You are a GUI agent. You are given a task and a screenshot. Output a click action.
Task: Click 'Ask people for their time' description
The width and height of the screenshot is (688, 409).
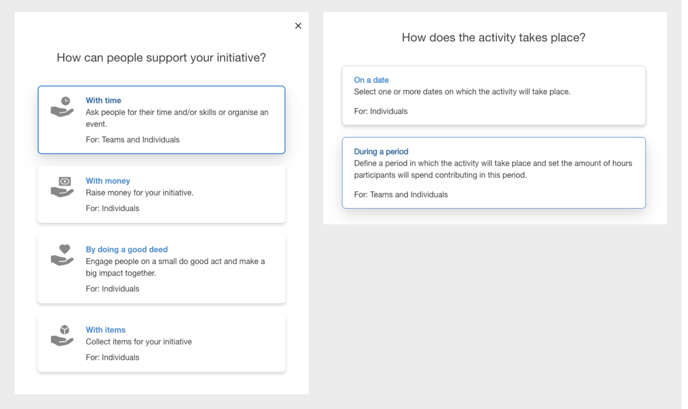pyautogui.click(x=177, y=118)
